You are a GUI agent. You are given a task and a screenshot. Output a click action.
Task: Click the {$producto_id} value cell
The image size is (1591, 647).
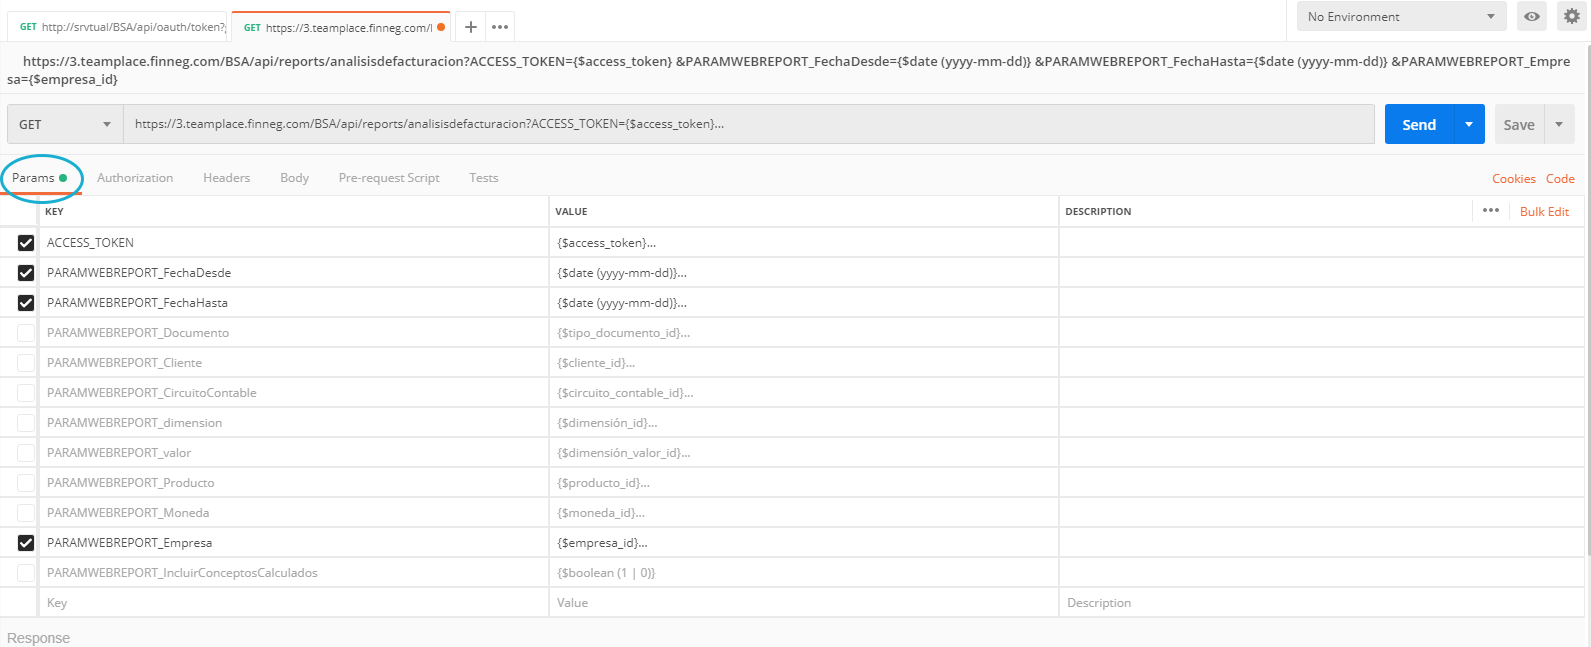803,483
